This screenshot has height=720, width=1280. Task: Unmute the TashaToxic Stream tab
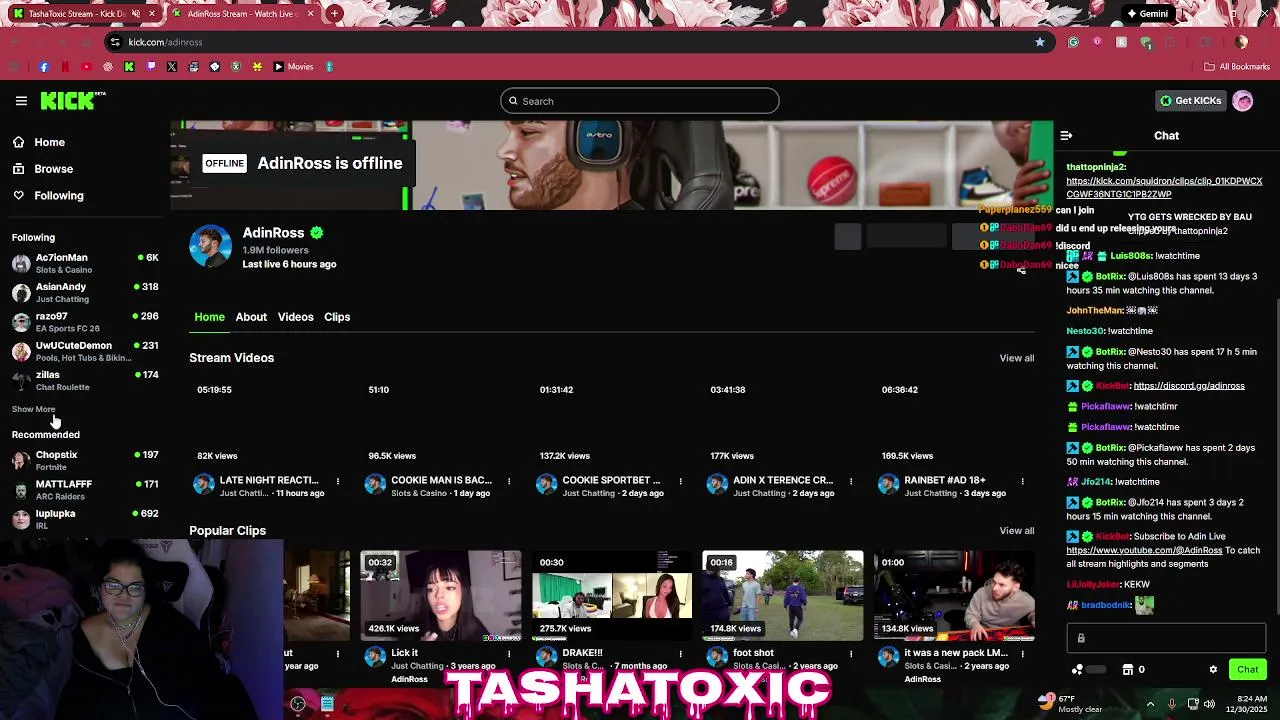pyautogui.click(x=135, y=14)
